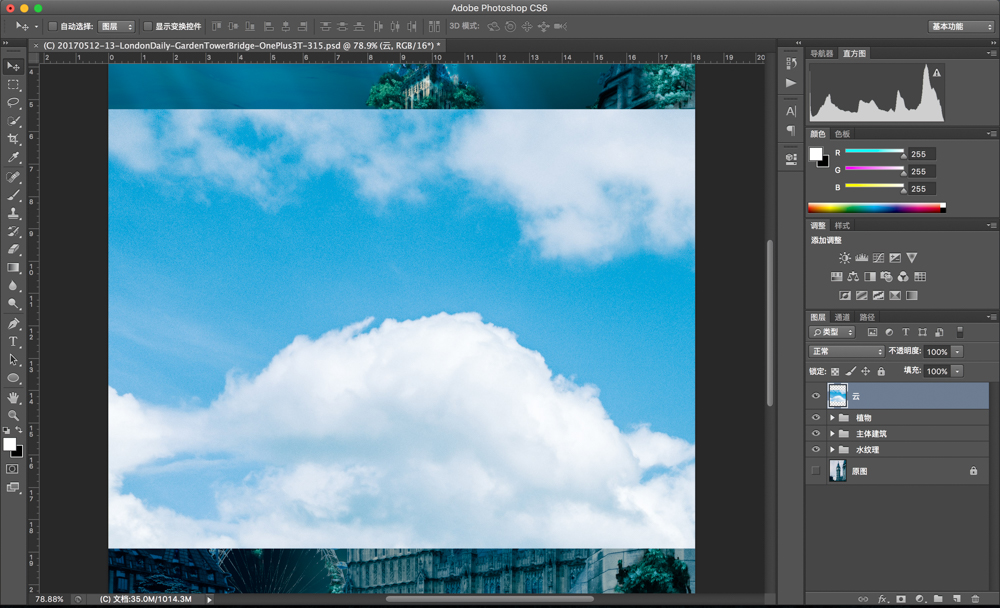Toggle lock all for the layer
Screen dimensions: 1000x608
click(x=881, y=371)
